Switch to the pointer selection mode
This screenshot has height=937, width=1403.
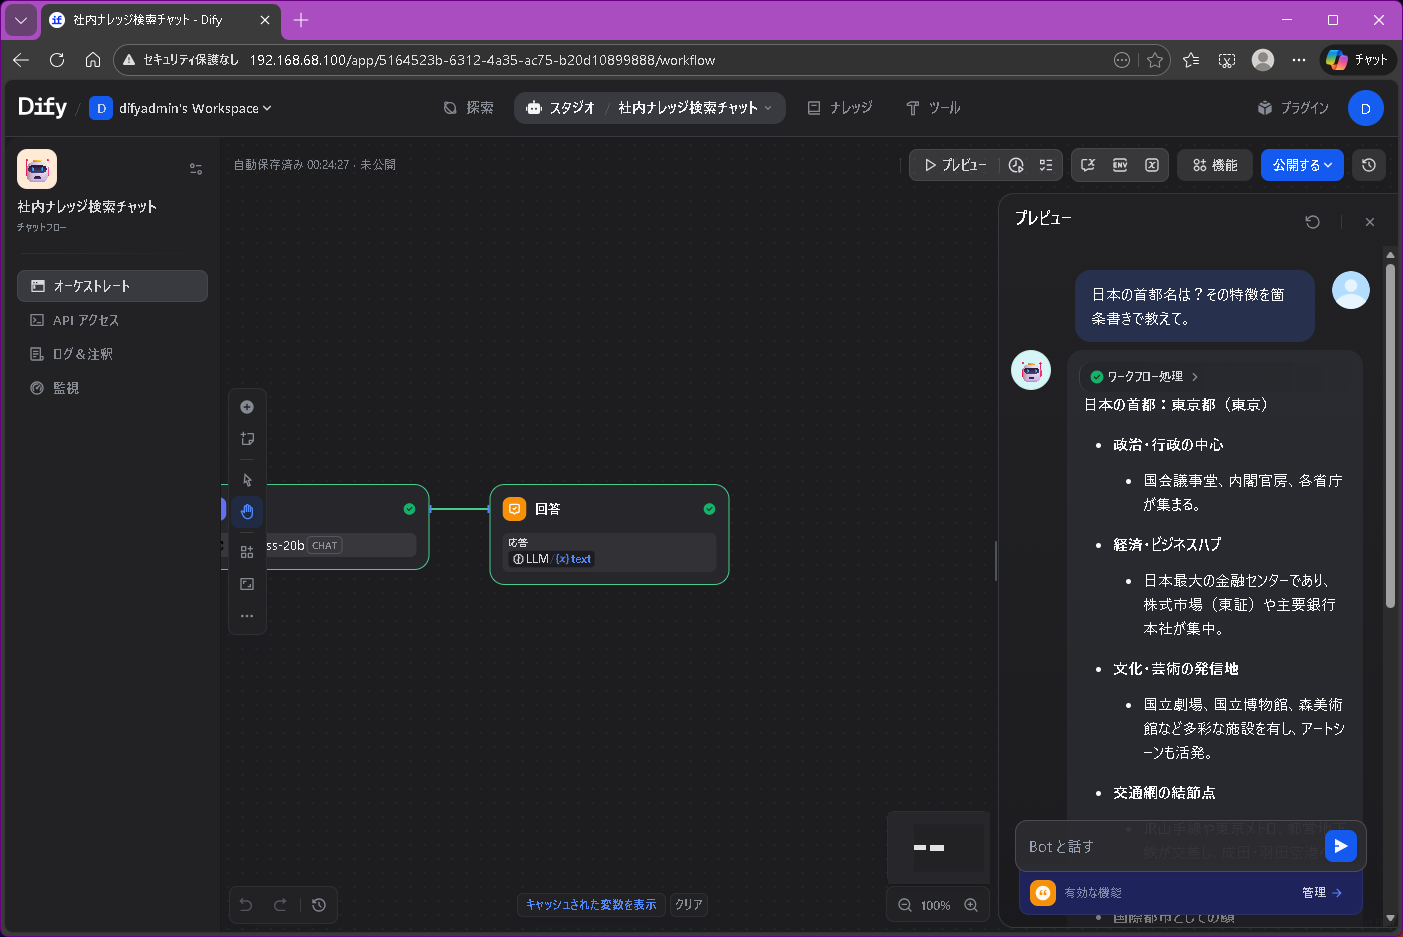point(247,479)
